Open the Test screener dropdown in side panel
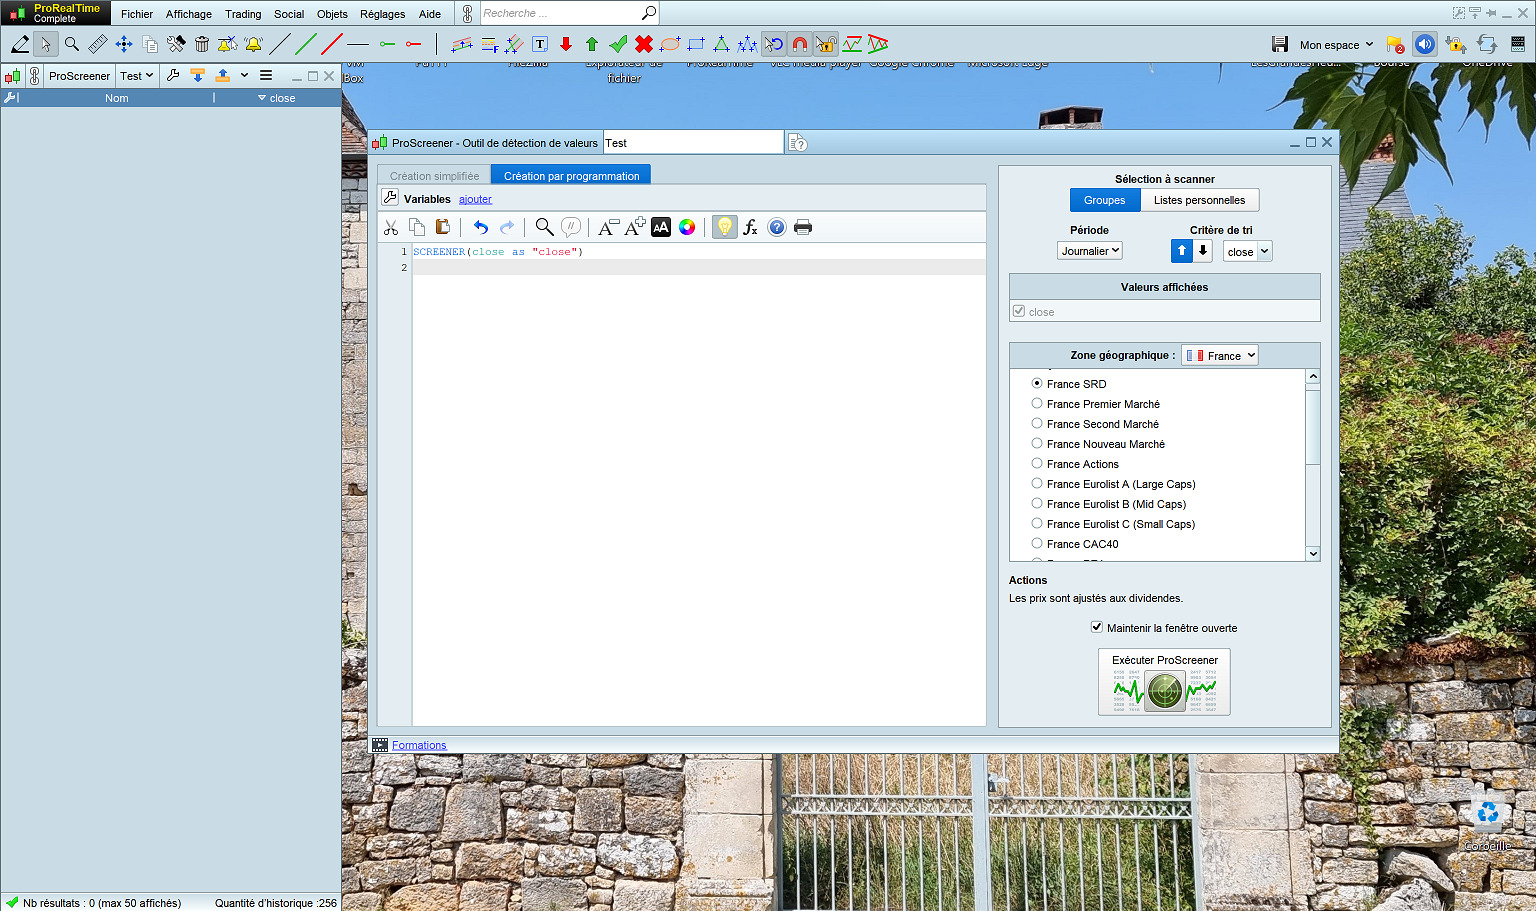 click(x=136, y=75)
